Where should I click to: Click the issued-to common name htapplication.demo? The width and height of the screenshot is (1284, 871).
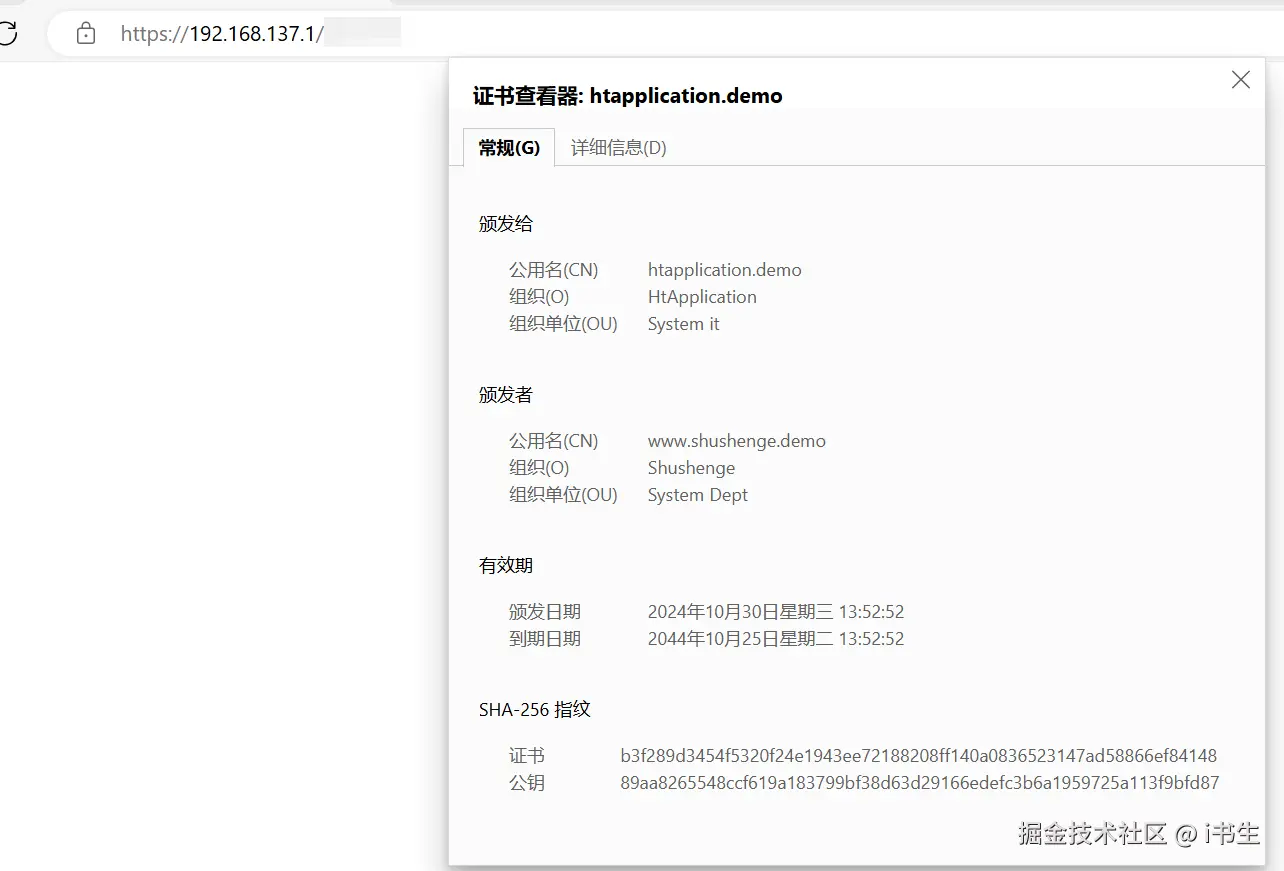[x=725, y=270]
